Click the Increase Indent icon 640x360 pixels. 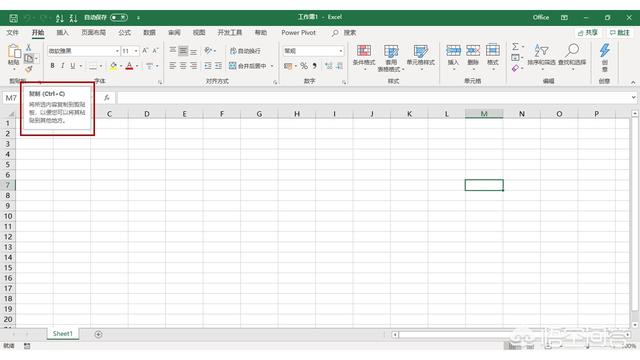218,66
